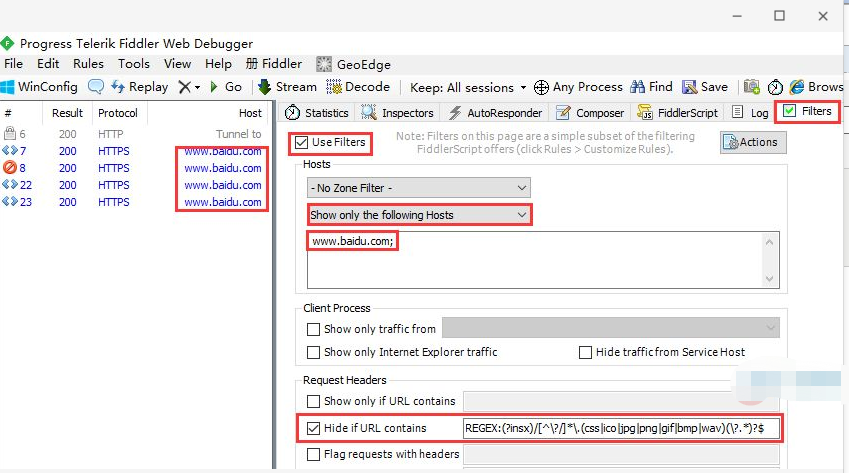
Task: Click hosts box scrollbar up arrow
Action: click(769, 242)
